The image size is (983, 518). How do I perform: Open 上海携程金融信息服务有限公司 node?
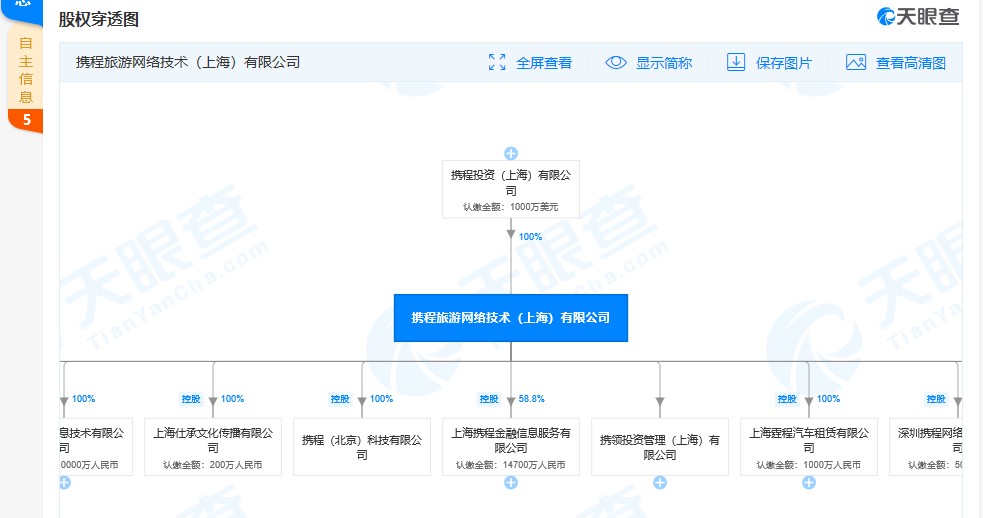click(x=511, y=447)
